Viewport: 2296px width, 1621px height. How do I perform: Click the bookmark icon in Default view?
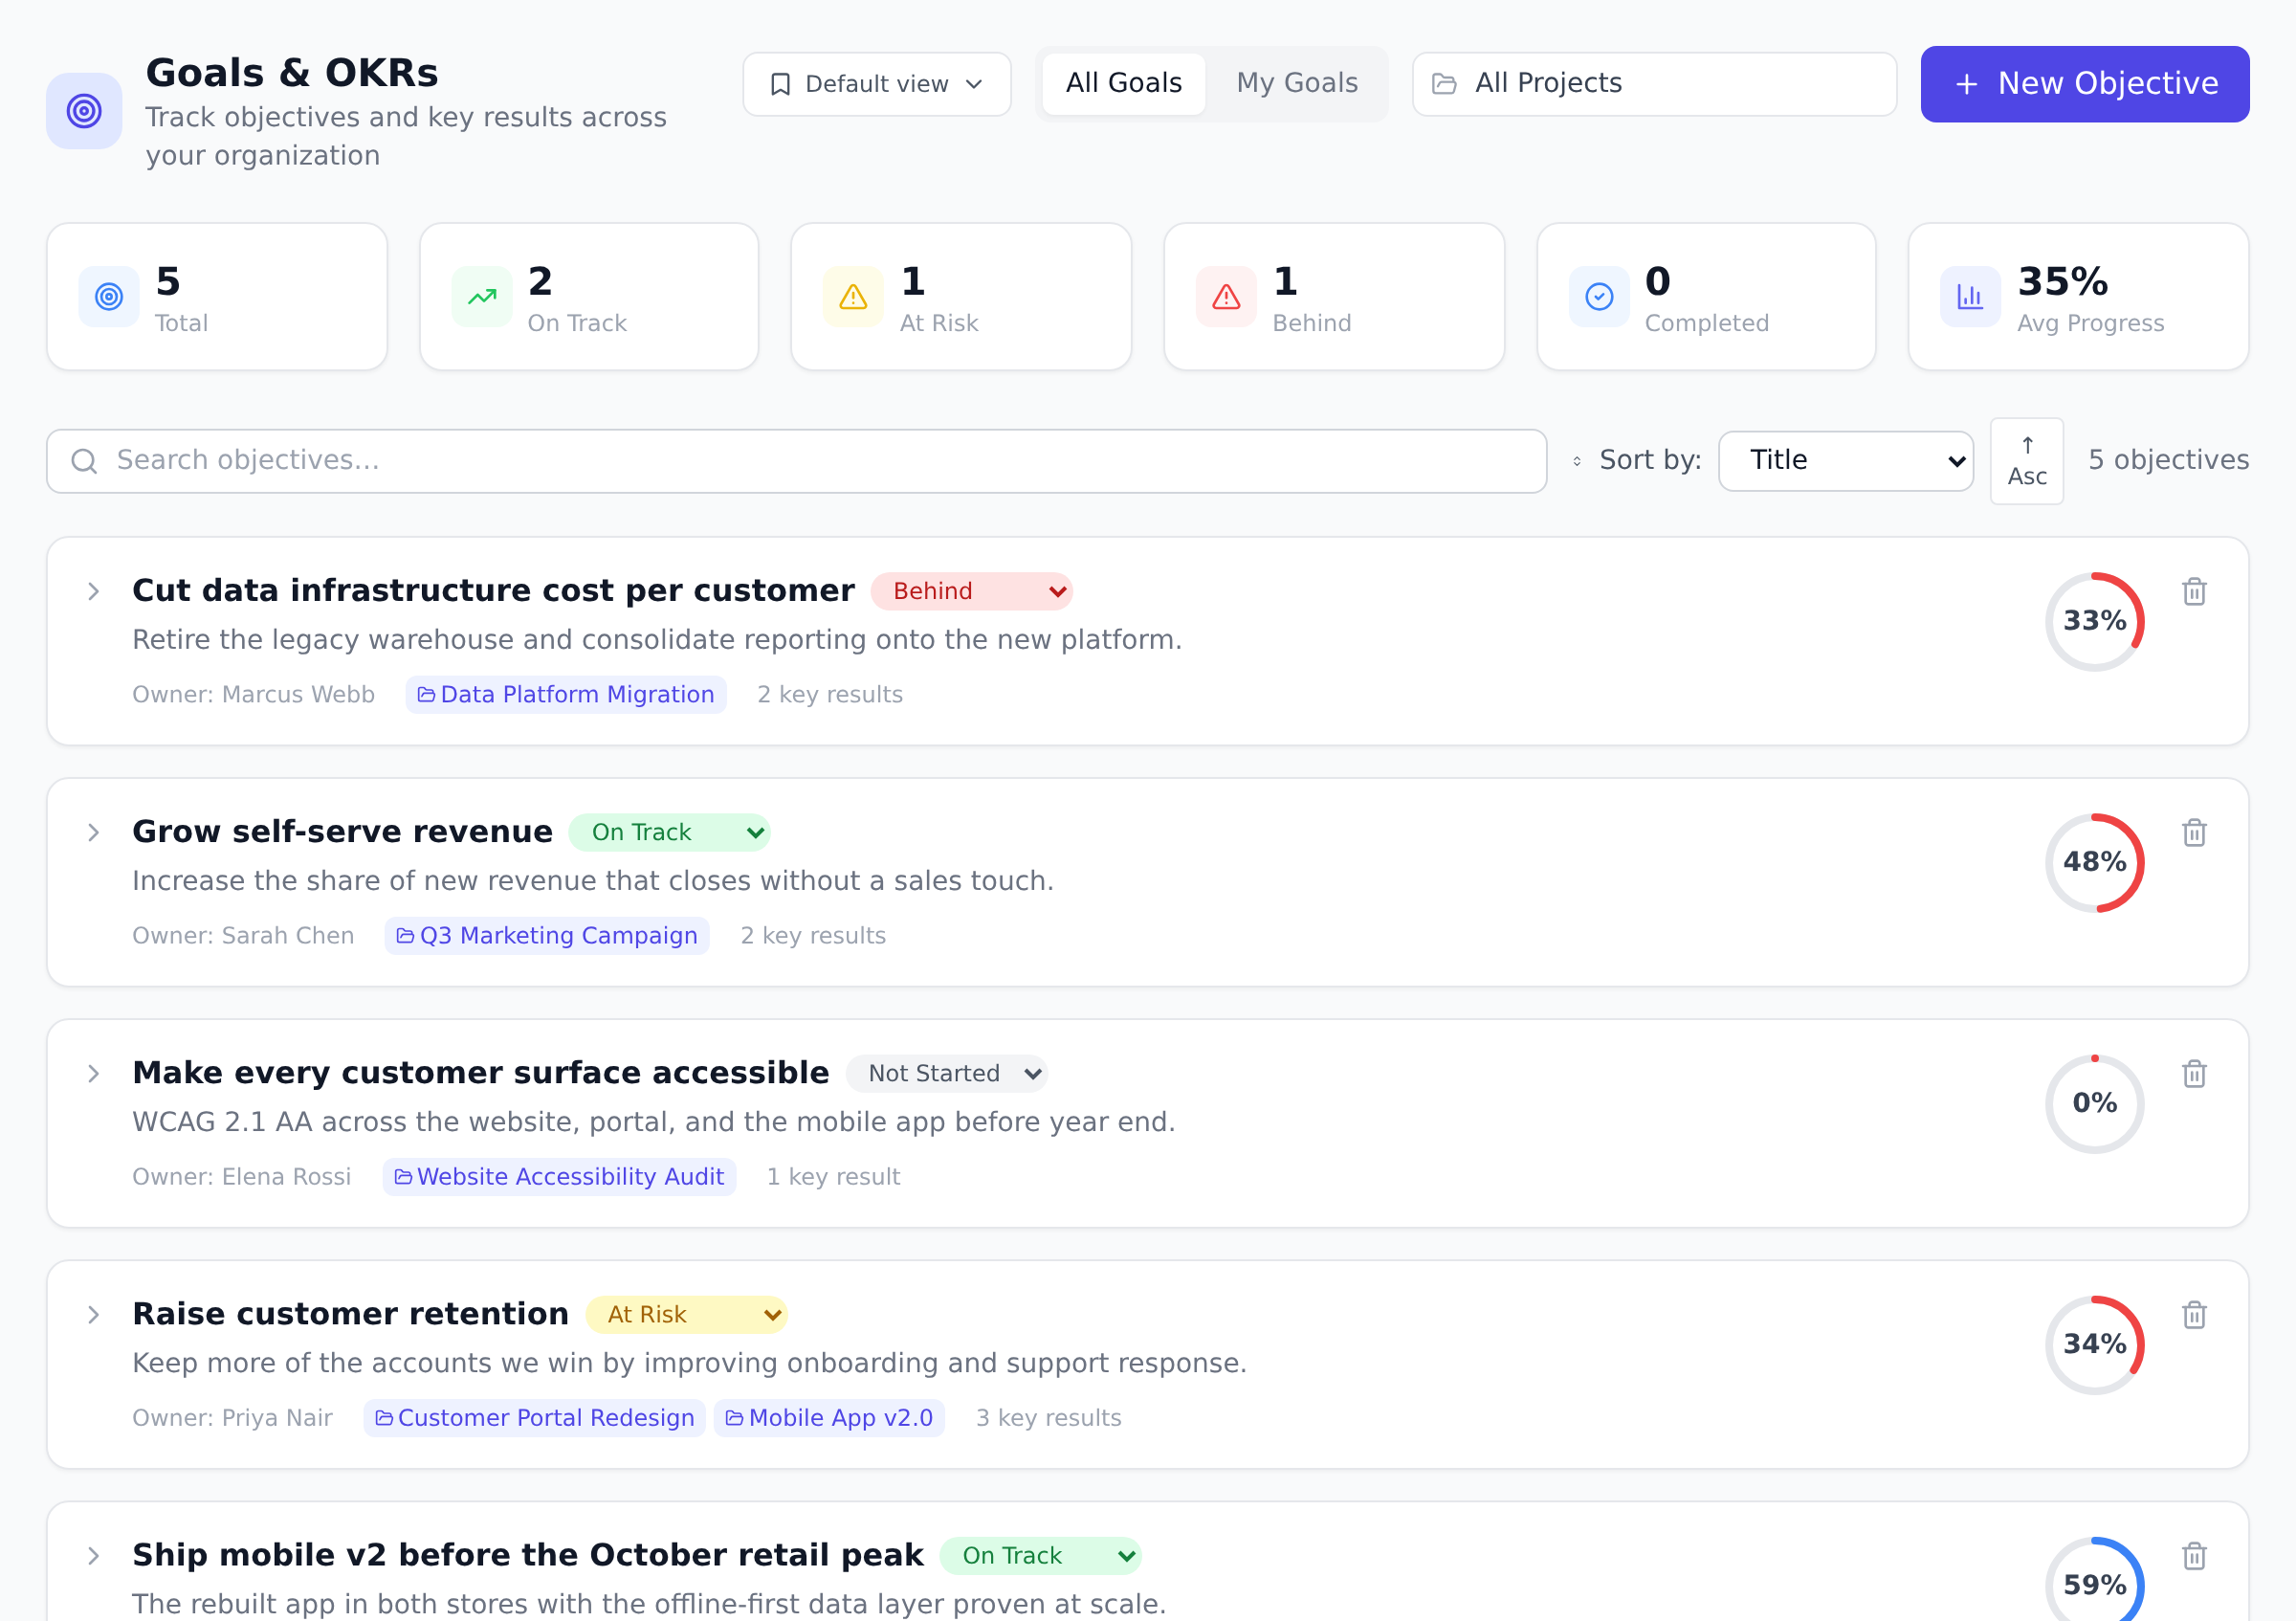click(x=781, y=84)
